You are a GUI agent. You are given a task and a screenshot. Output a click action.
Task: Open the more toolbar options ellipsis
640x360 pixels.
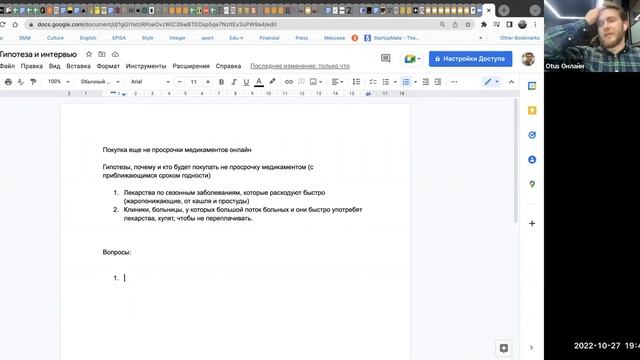(454, 82)
